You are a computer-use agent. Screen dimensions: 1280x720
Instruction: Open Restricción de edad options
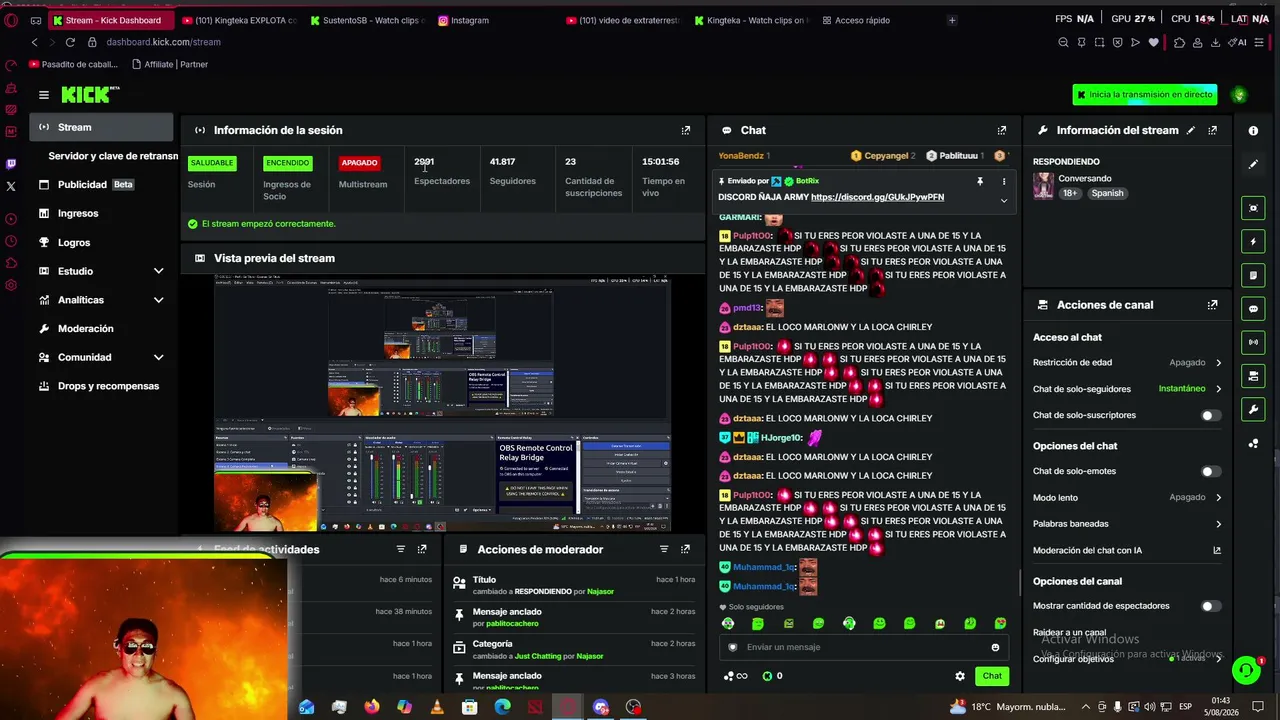[1127, 363]
